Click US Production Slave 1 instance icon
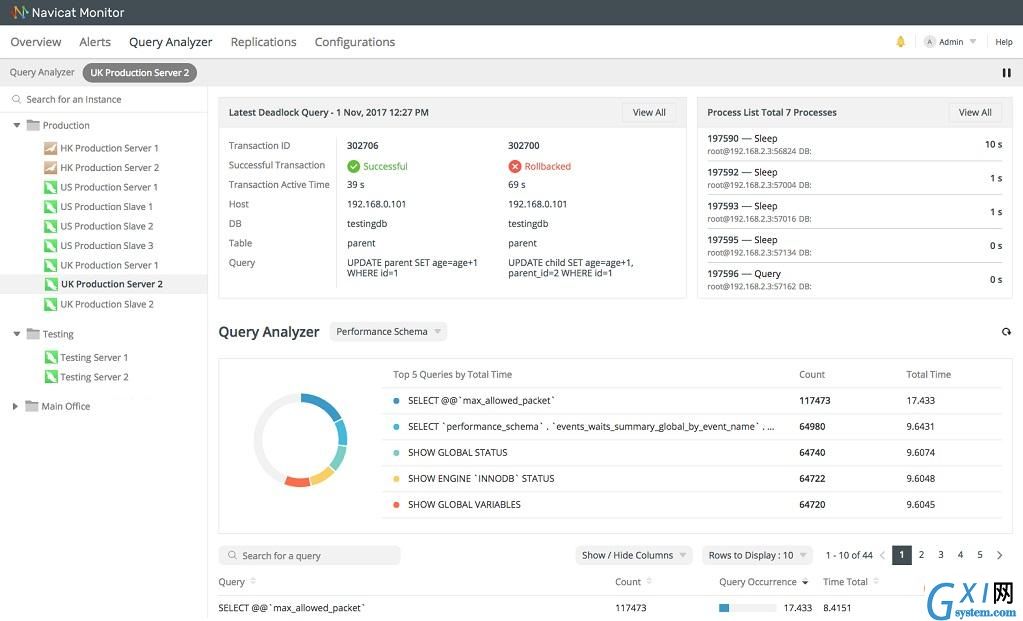The width and height of the screenshot is (1023, 621). point(50,207)
